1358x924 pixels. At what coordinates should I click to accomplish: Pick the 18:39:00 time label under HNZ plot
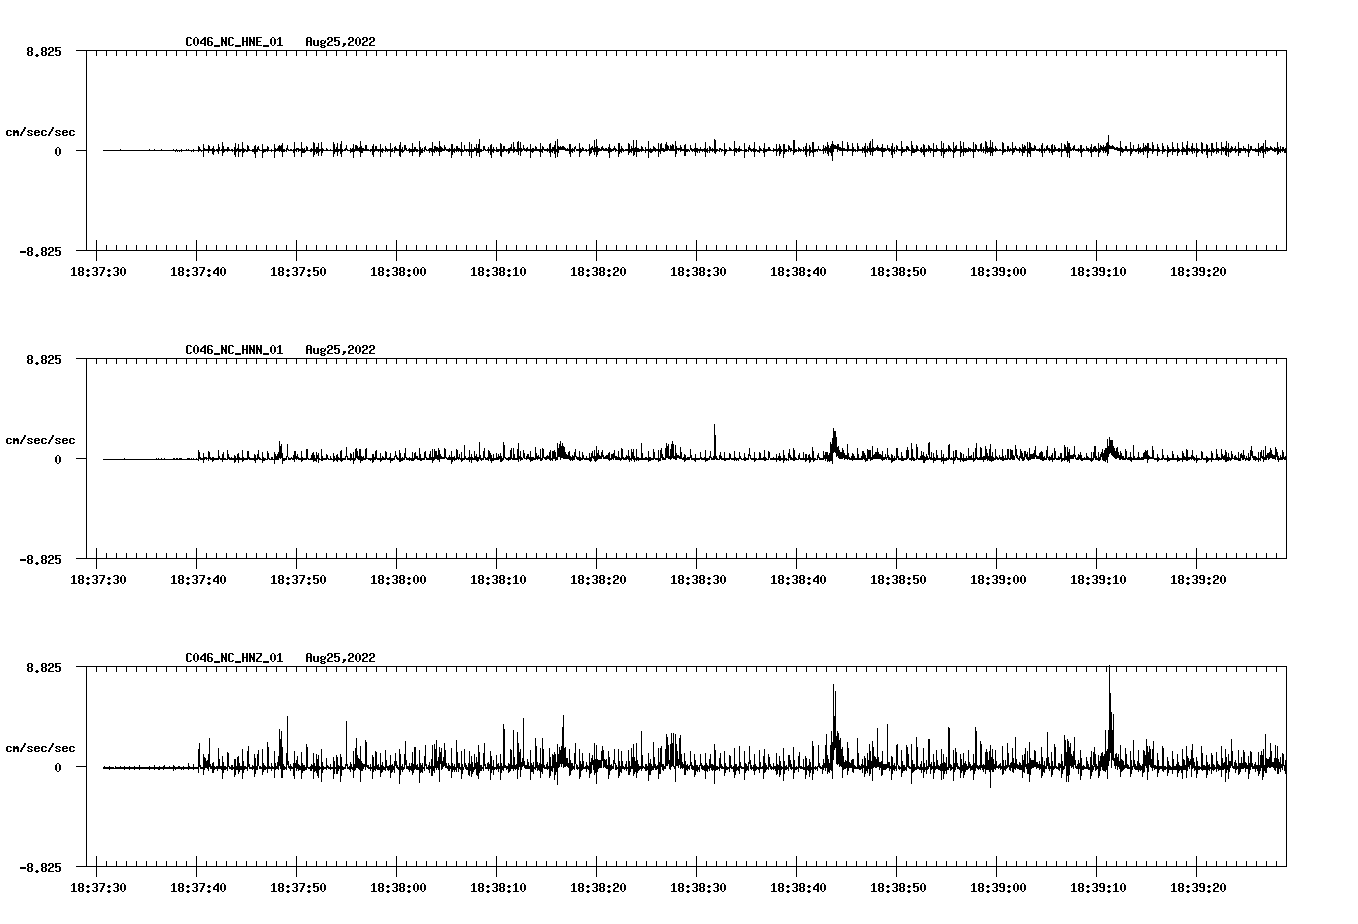998,887
